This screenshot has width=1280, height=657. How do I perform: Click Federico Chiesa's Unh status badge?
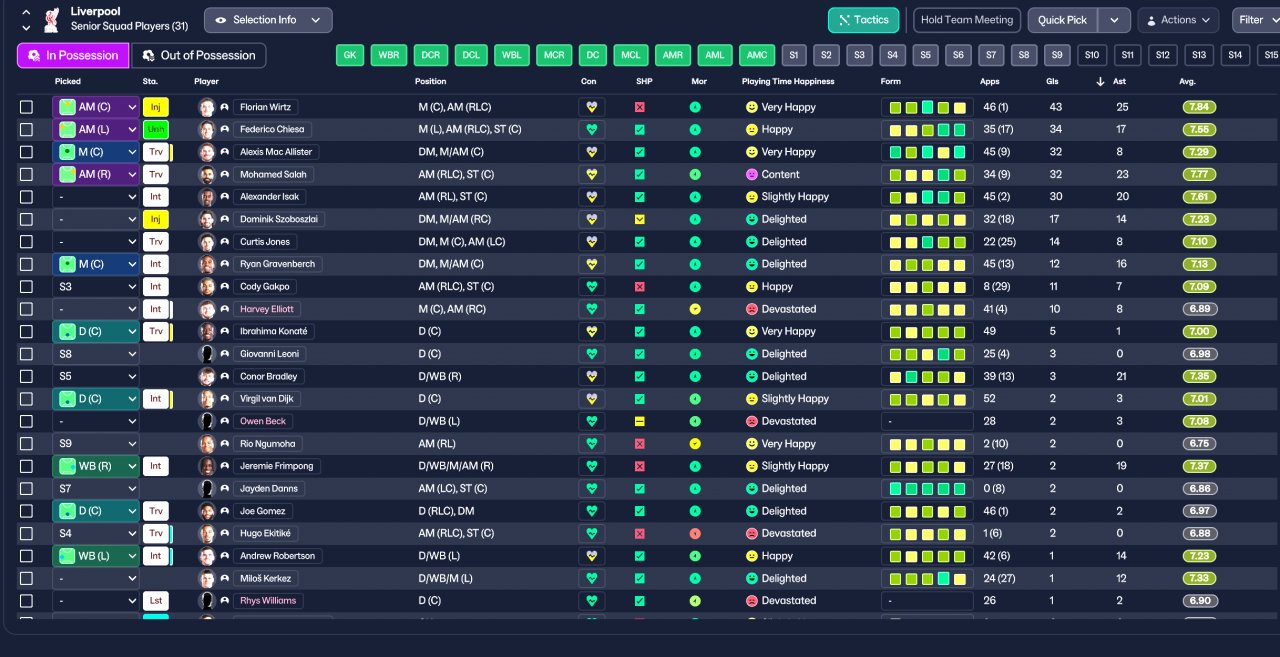pyautogui.click(x=155, y=129)
